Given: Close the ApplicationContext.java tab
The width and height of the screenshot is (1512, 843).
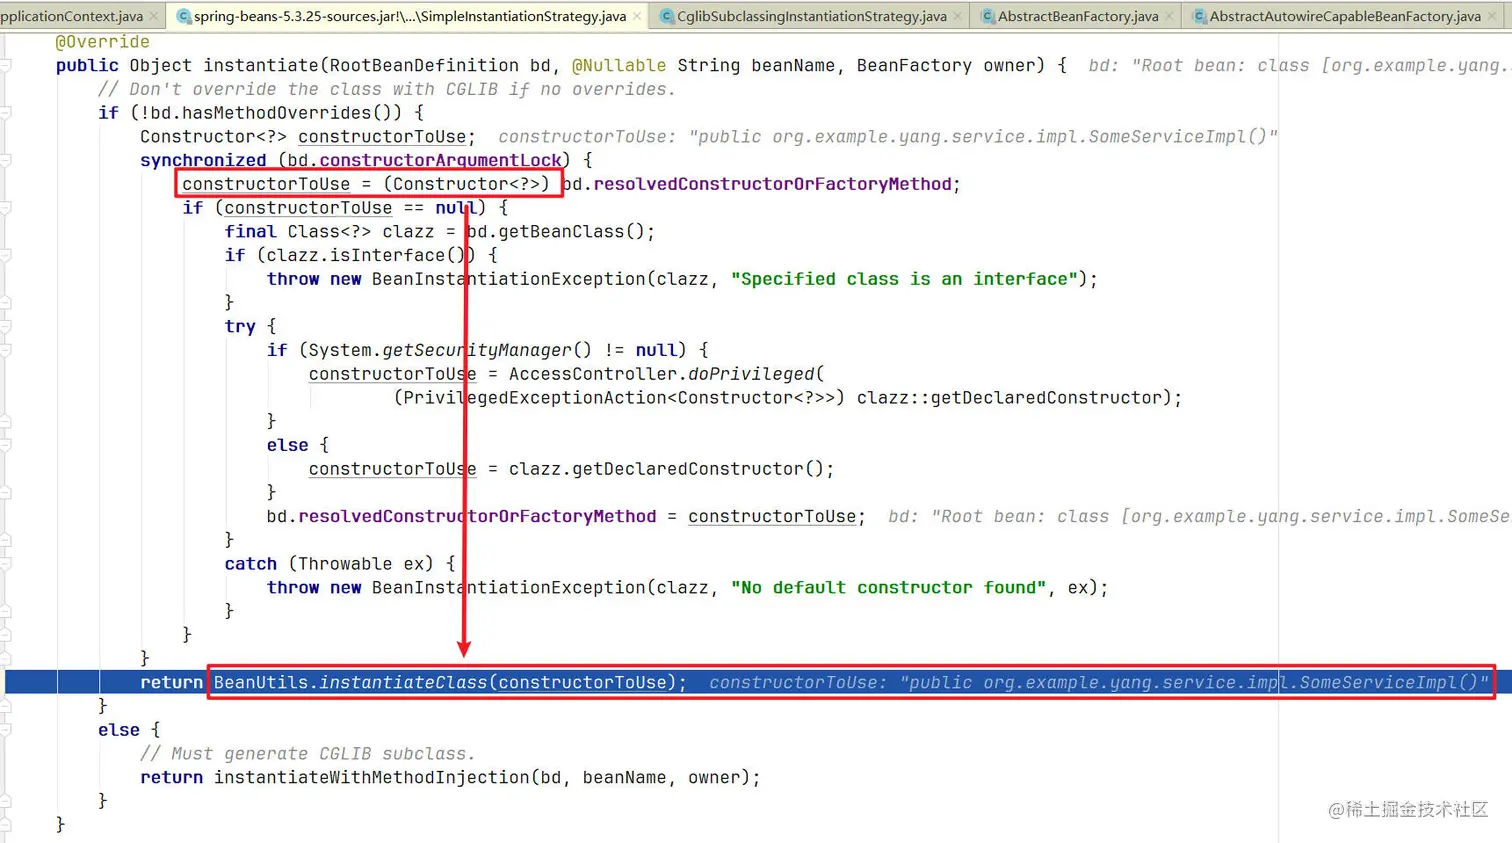Looking at the screenshot, I should coord(153,16).
